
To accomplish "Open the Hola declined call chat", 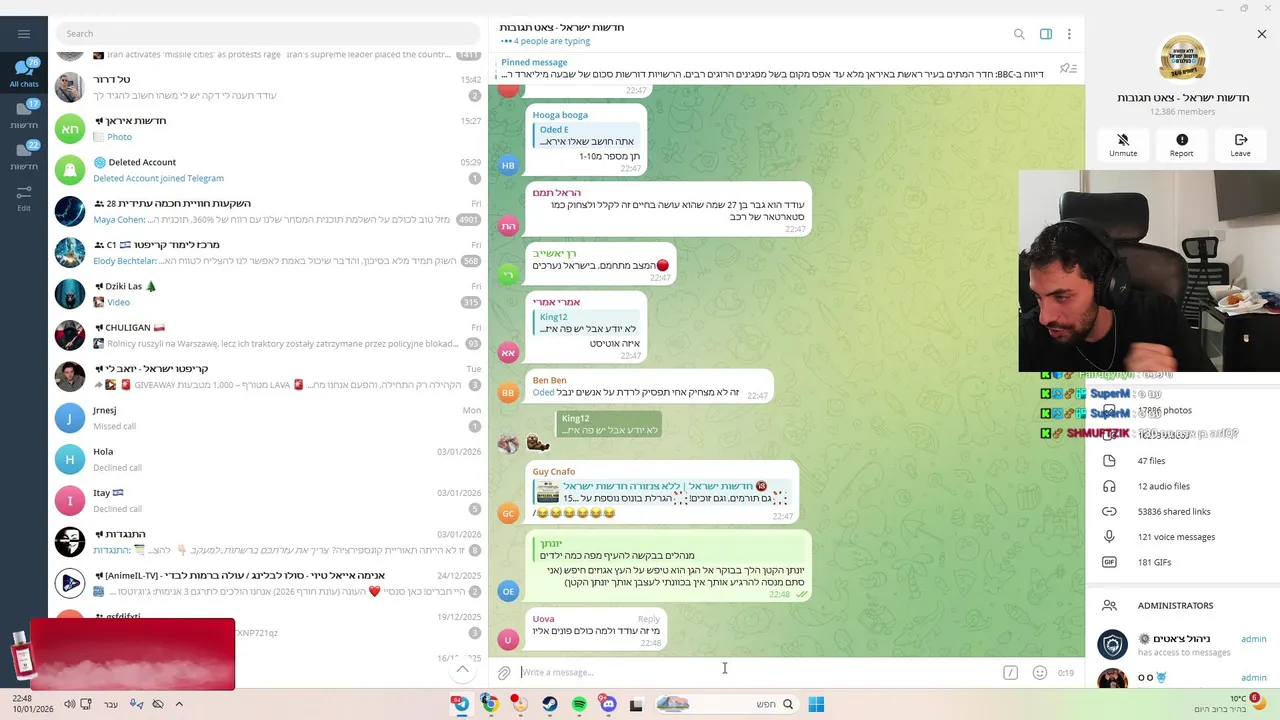I will pos(268,459).
